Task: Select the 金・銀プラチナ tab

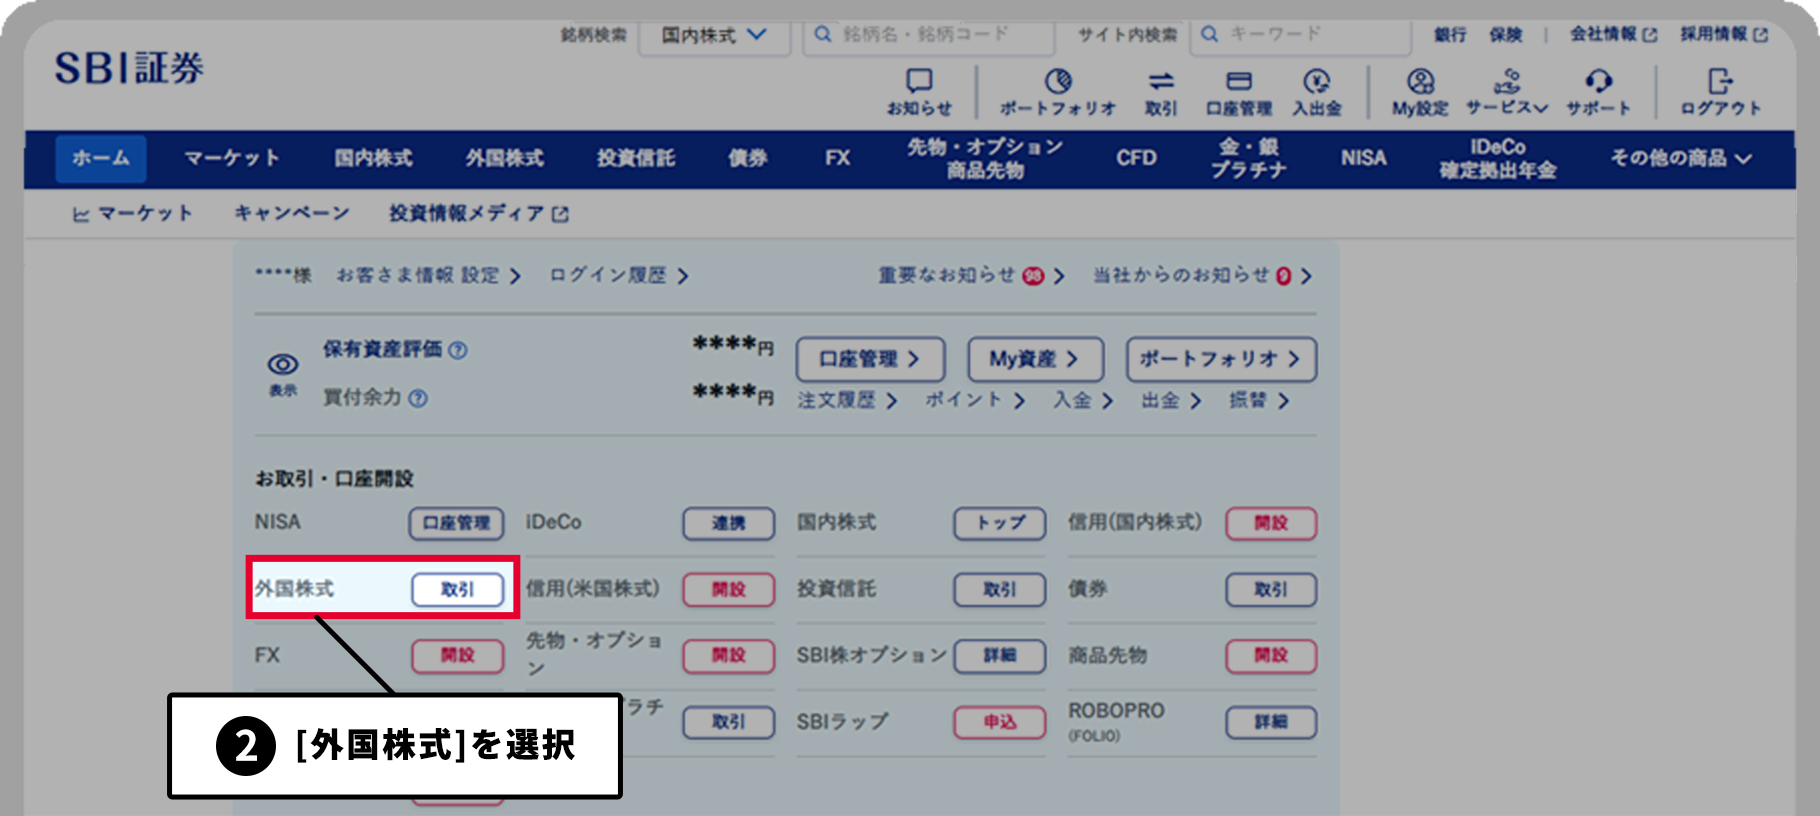Action: coord(1249,158)
